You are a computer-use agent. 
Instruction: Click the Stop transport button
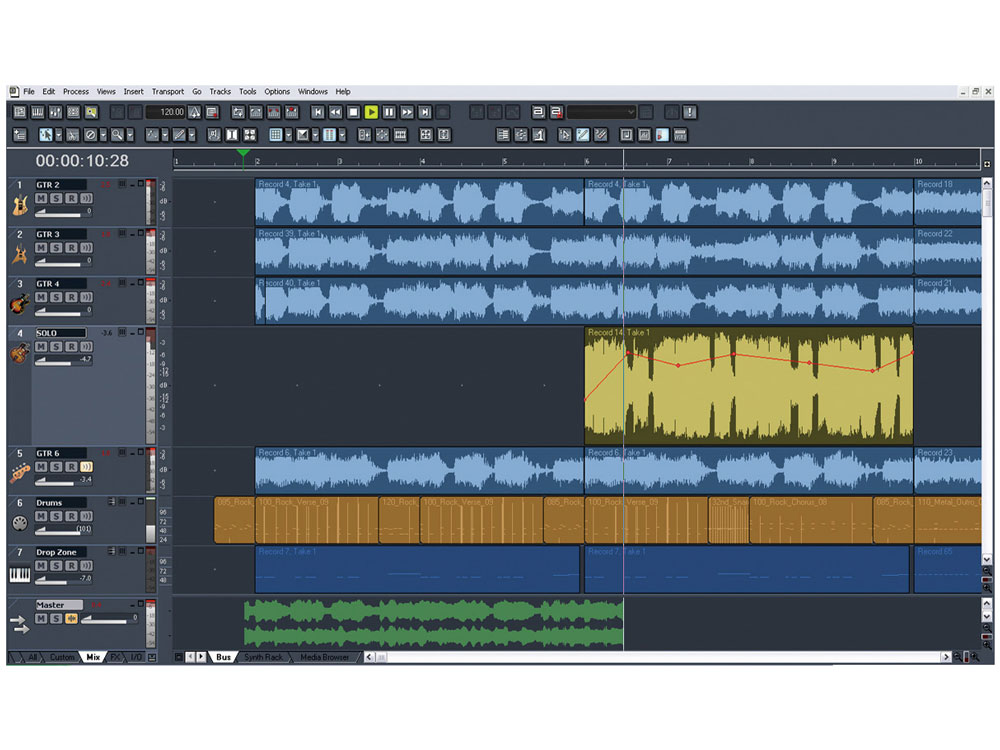click(353, 113)
